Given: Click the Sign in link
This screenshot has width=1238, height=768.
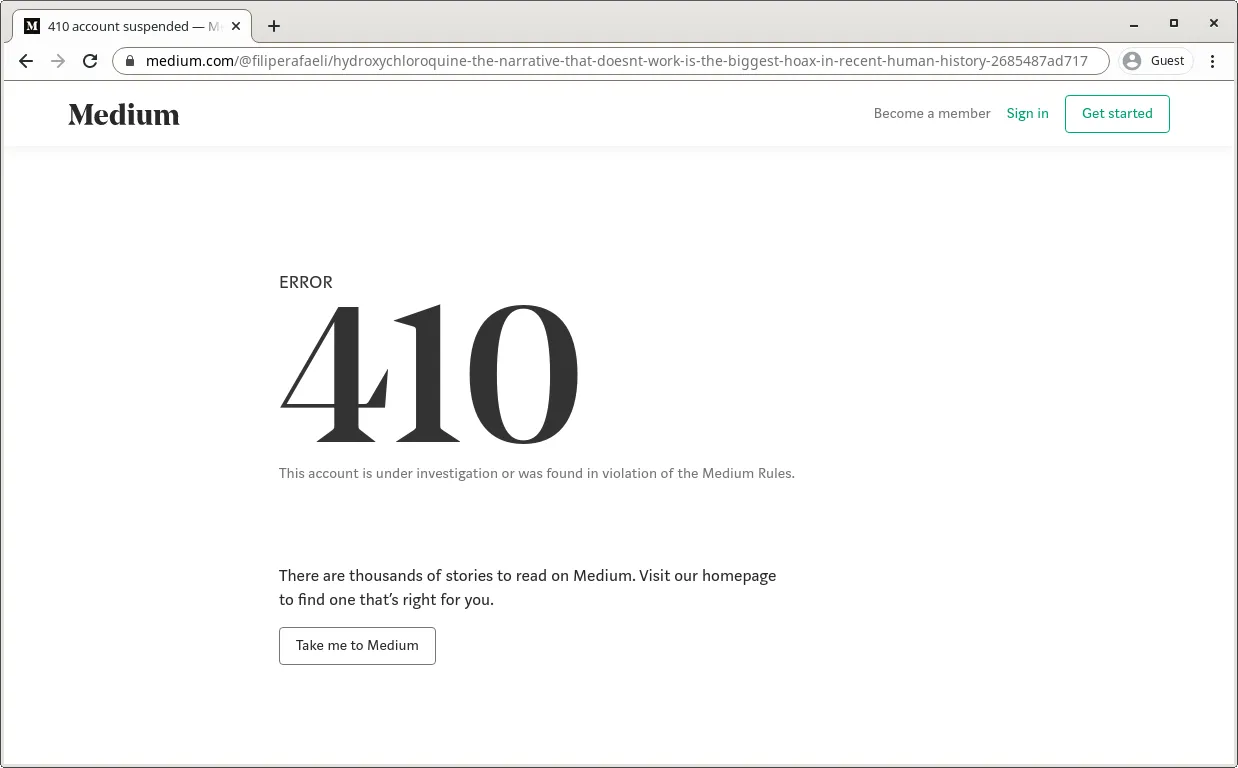Looking at the screenshot, I should point(1027,113).
